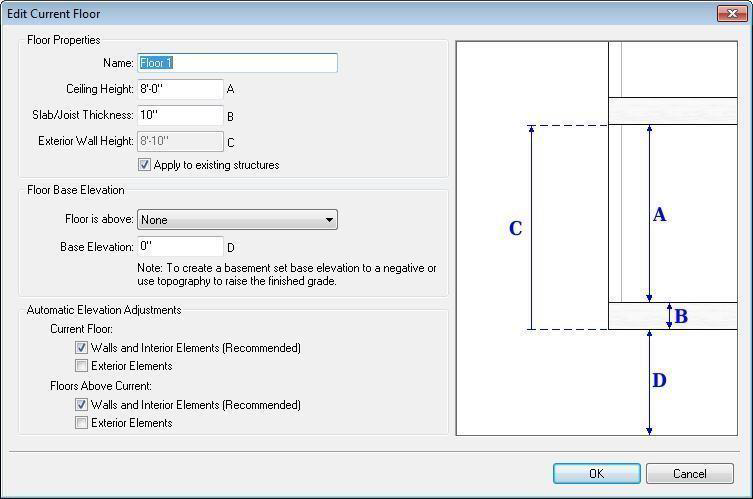Toggle Apply to existing structures checkbox

(x=144, y=165)
